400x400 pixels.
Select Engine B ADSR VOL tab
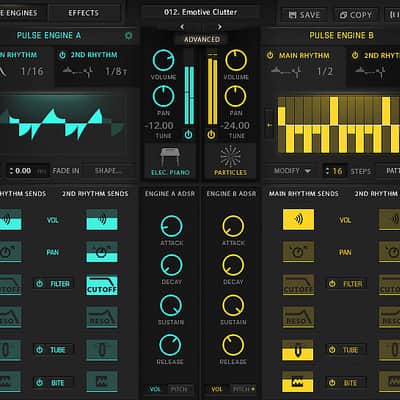click(x=217, y=389)
